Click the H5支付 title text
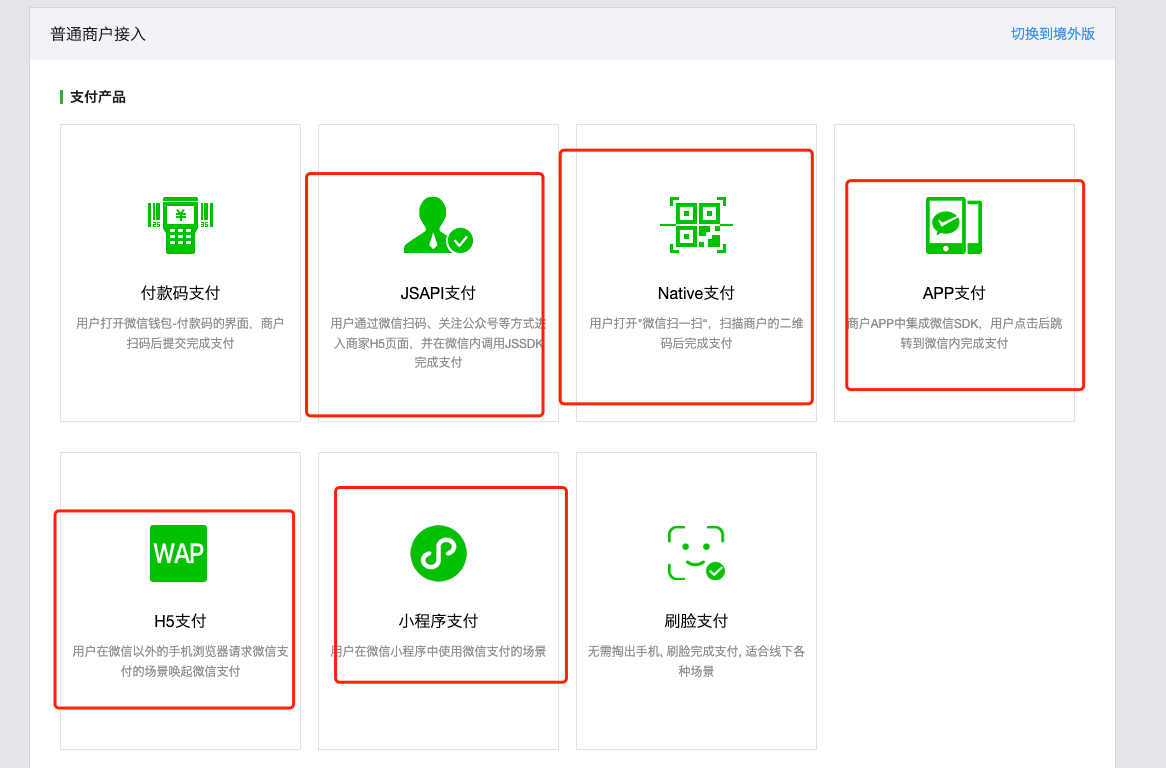 click(x=178, y=621)
